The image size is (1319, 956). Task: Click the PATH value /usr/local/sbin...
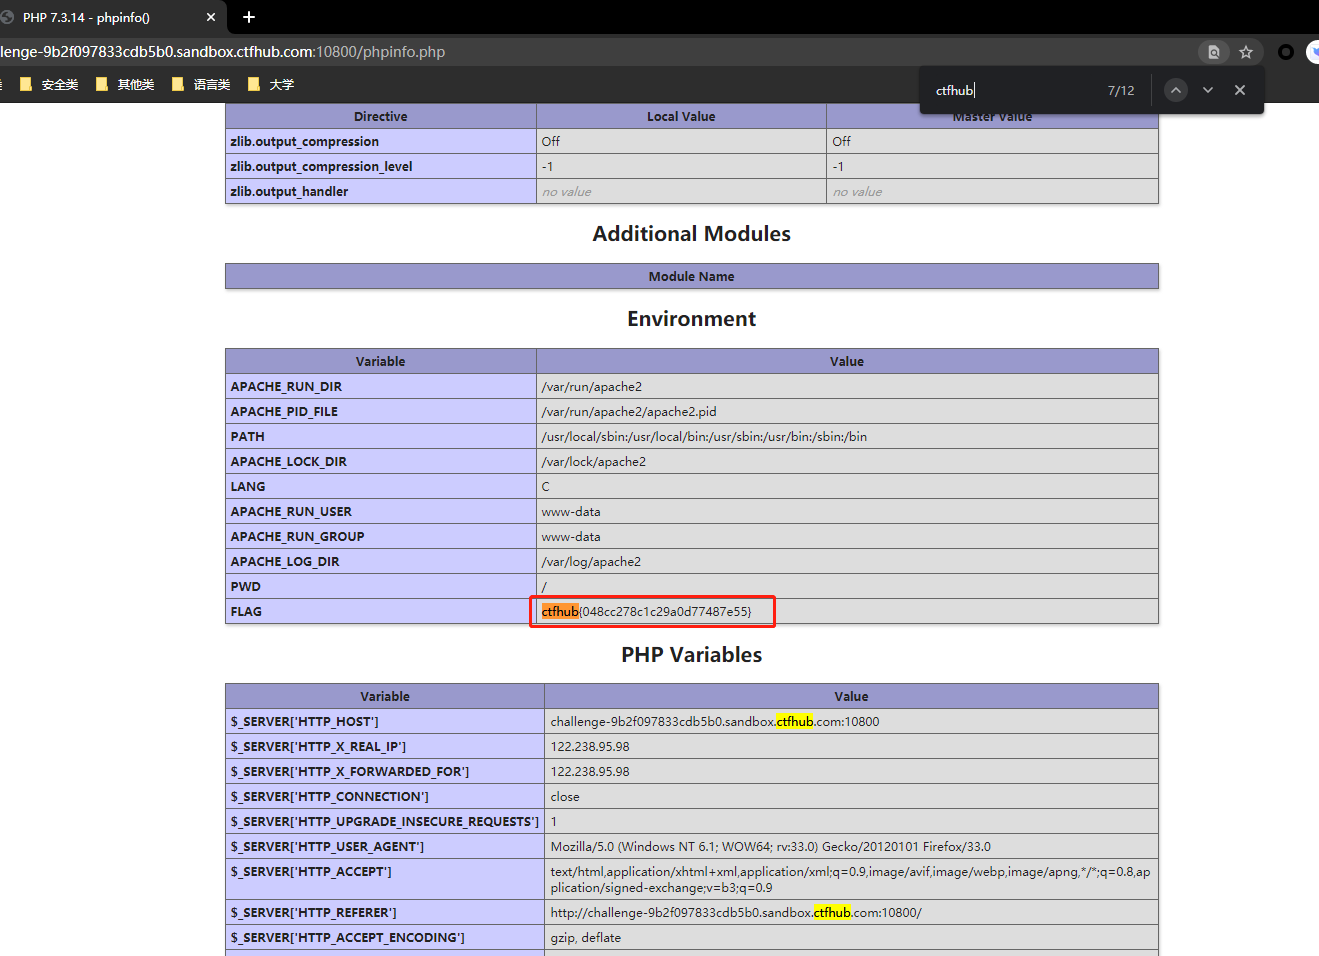coord(704,436)
